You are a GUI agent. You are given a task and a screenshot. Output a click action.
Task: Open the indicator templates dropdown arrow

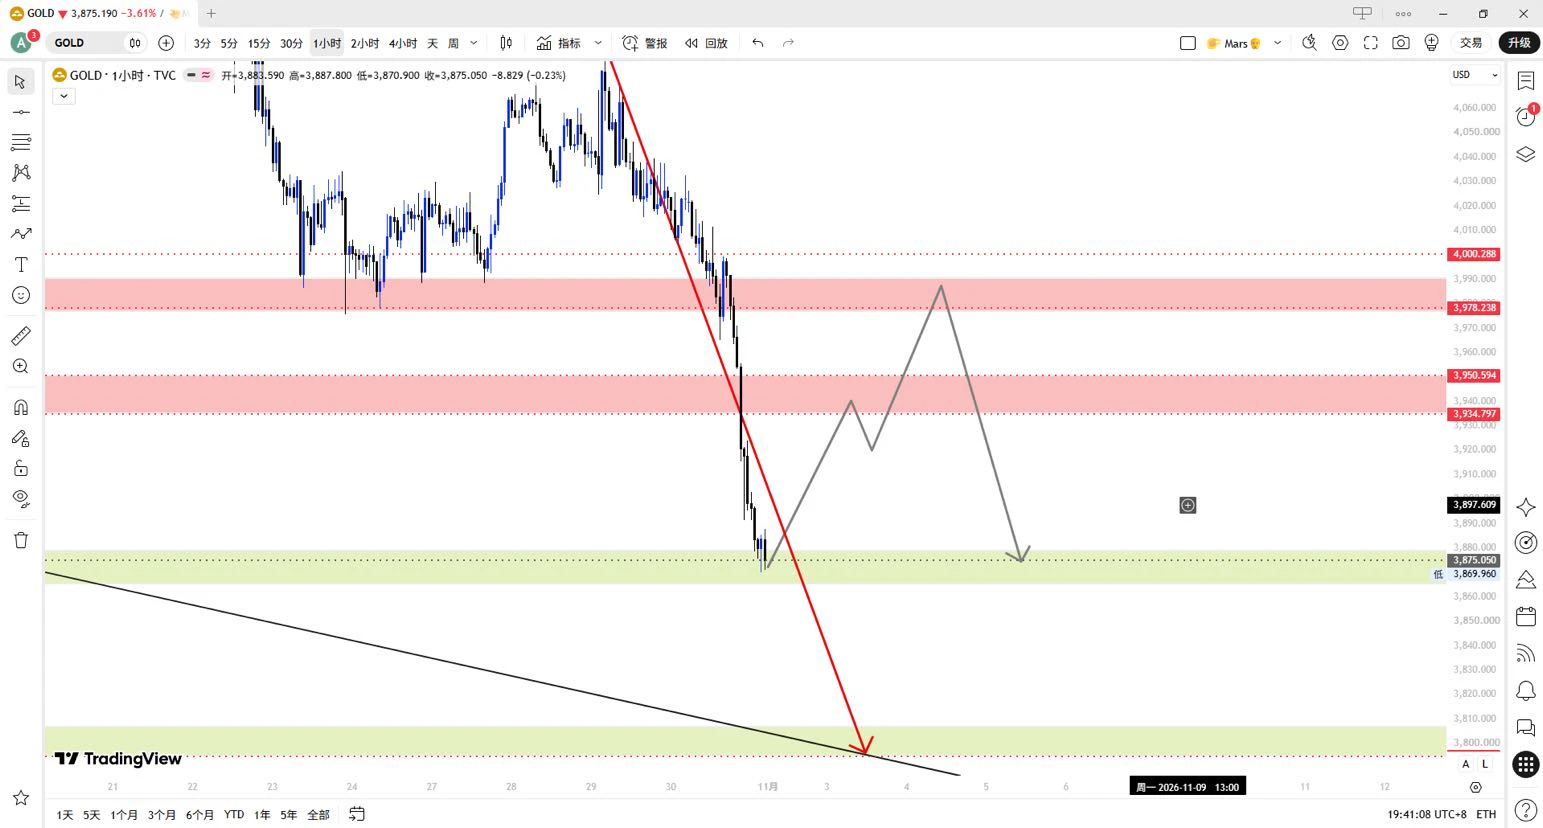coord(598,43)
